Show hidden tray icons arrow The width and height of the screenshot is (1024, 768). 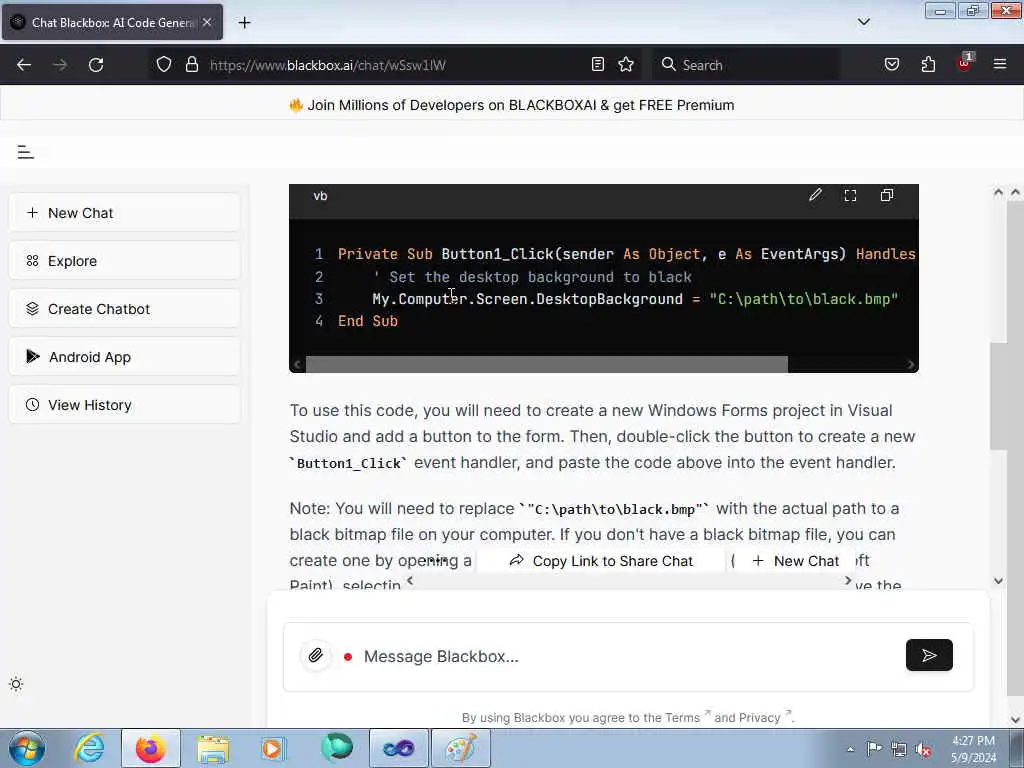tap(850, 750)
